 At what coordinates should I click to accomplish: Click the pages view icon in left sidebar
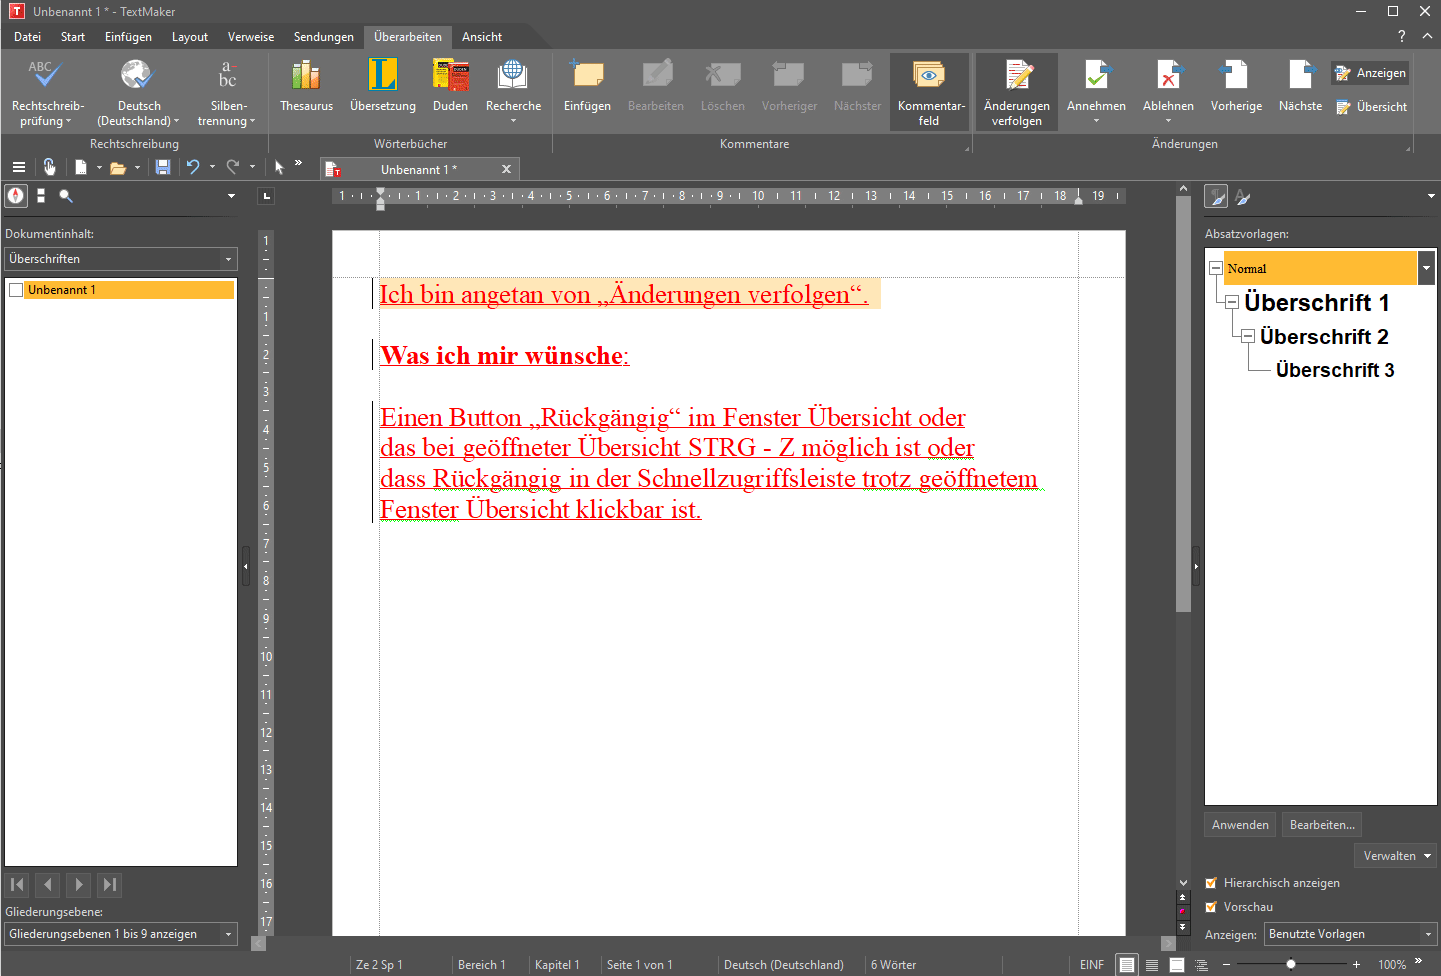(41, 196)
